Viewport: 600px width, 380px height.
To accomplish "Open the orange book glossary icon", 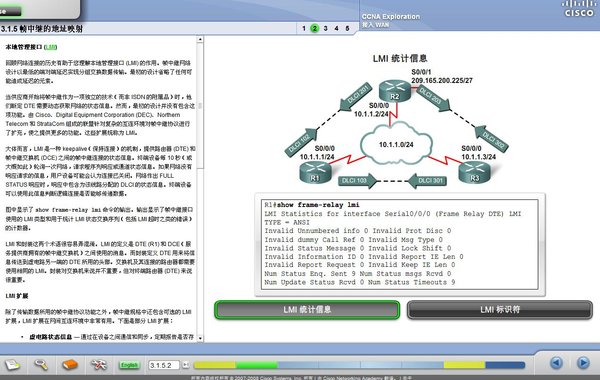I will pyautogui.click(x=70, y=364).
